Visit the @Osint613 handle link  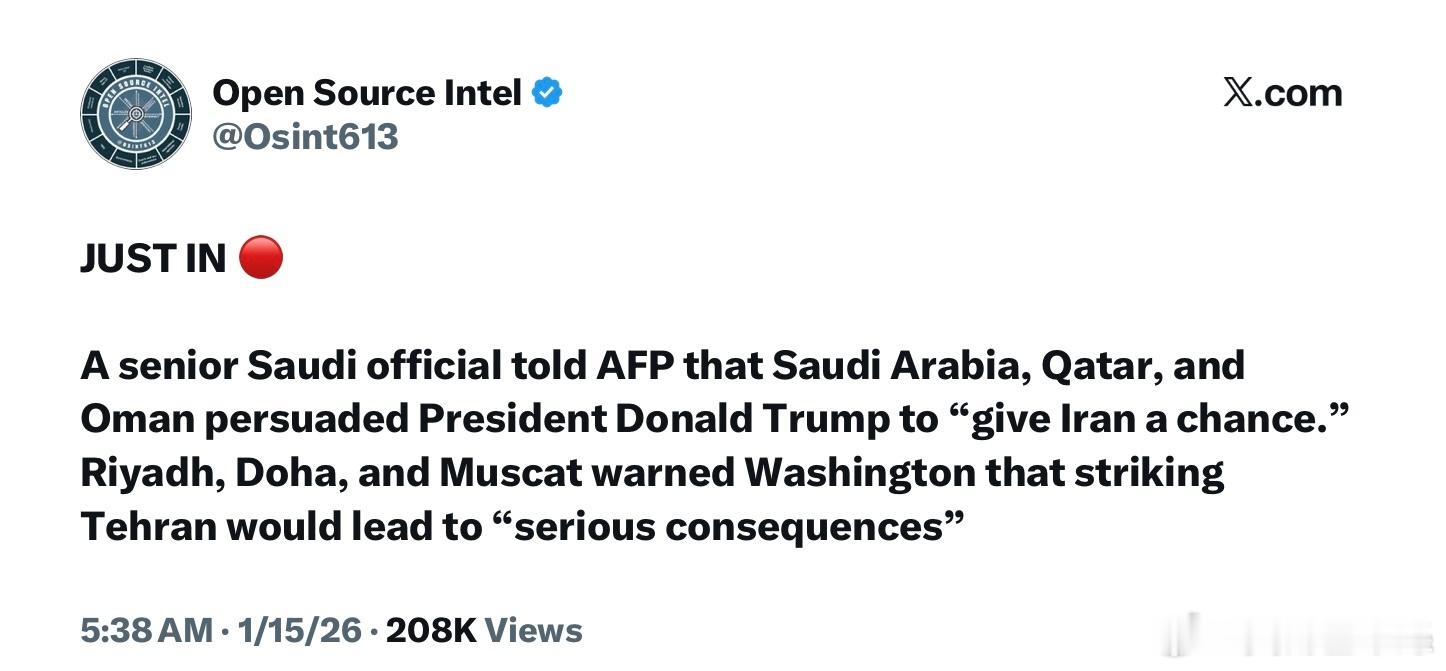(x=305, y=136)
